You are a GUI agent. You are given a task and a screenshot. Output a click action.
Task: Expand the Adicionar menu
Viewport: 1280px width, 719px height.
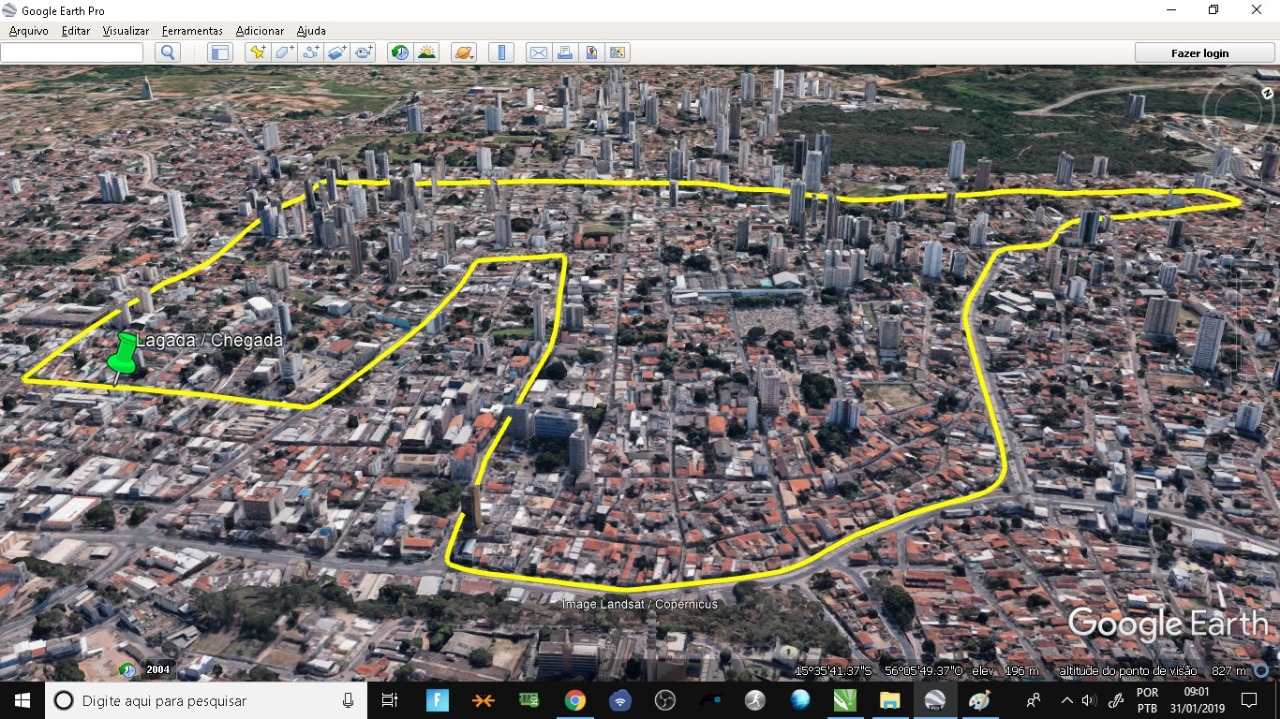point(260,31)
